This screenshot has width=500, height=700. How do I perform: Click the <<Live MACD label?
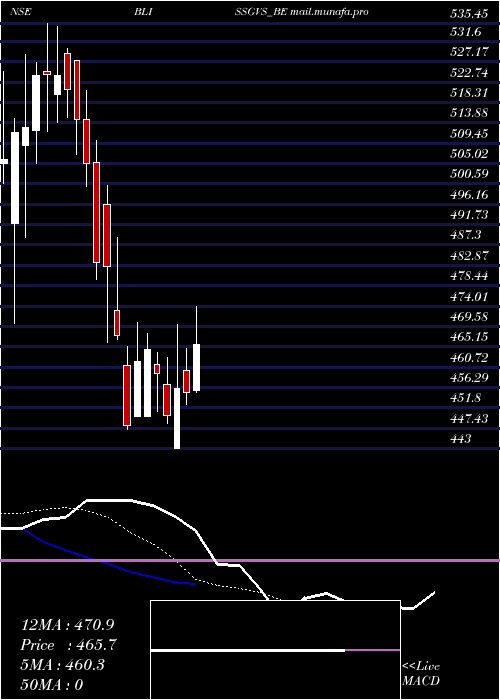click(421, 673)
